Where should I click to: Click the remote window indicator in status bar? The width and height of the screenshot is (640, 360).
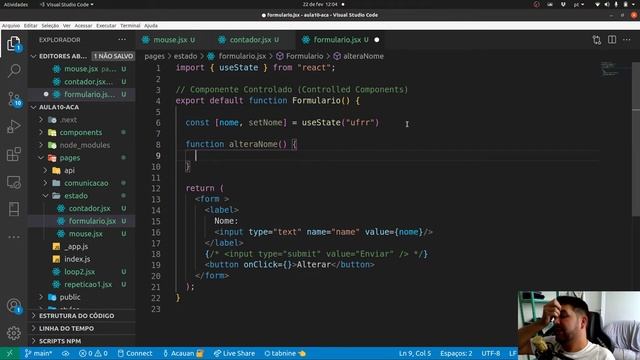point(9,353)
